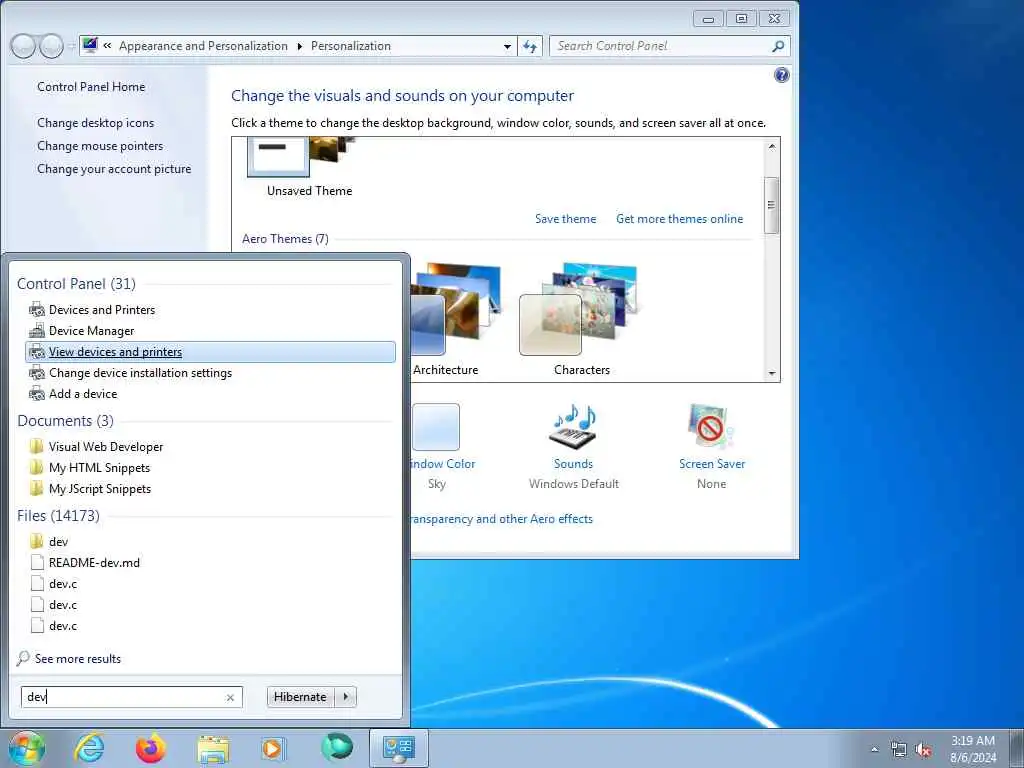Screen dimensions: 1024x768
Task: Click the network tray icon
Action: tap(899, 750)
